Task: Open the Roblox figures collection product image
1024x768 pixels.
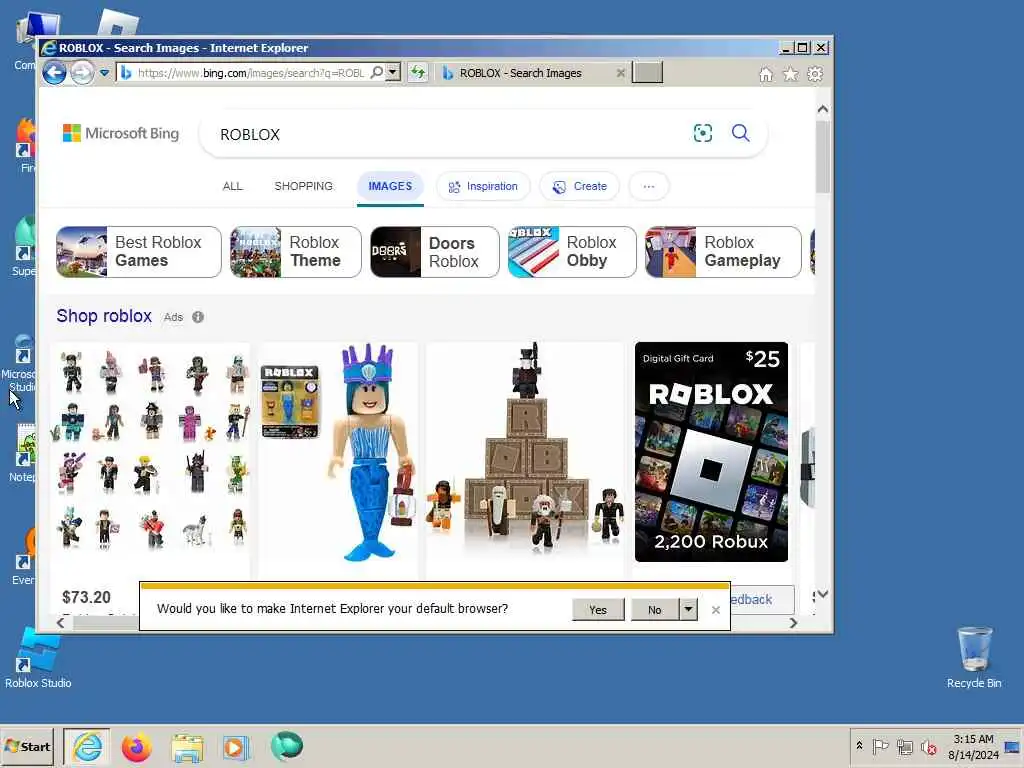Action: pyautogui.click(x=151, y=451)
